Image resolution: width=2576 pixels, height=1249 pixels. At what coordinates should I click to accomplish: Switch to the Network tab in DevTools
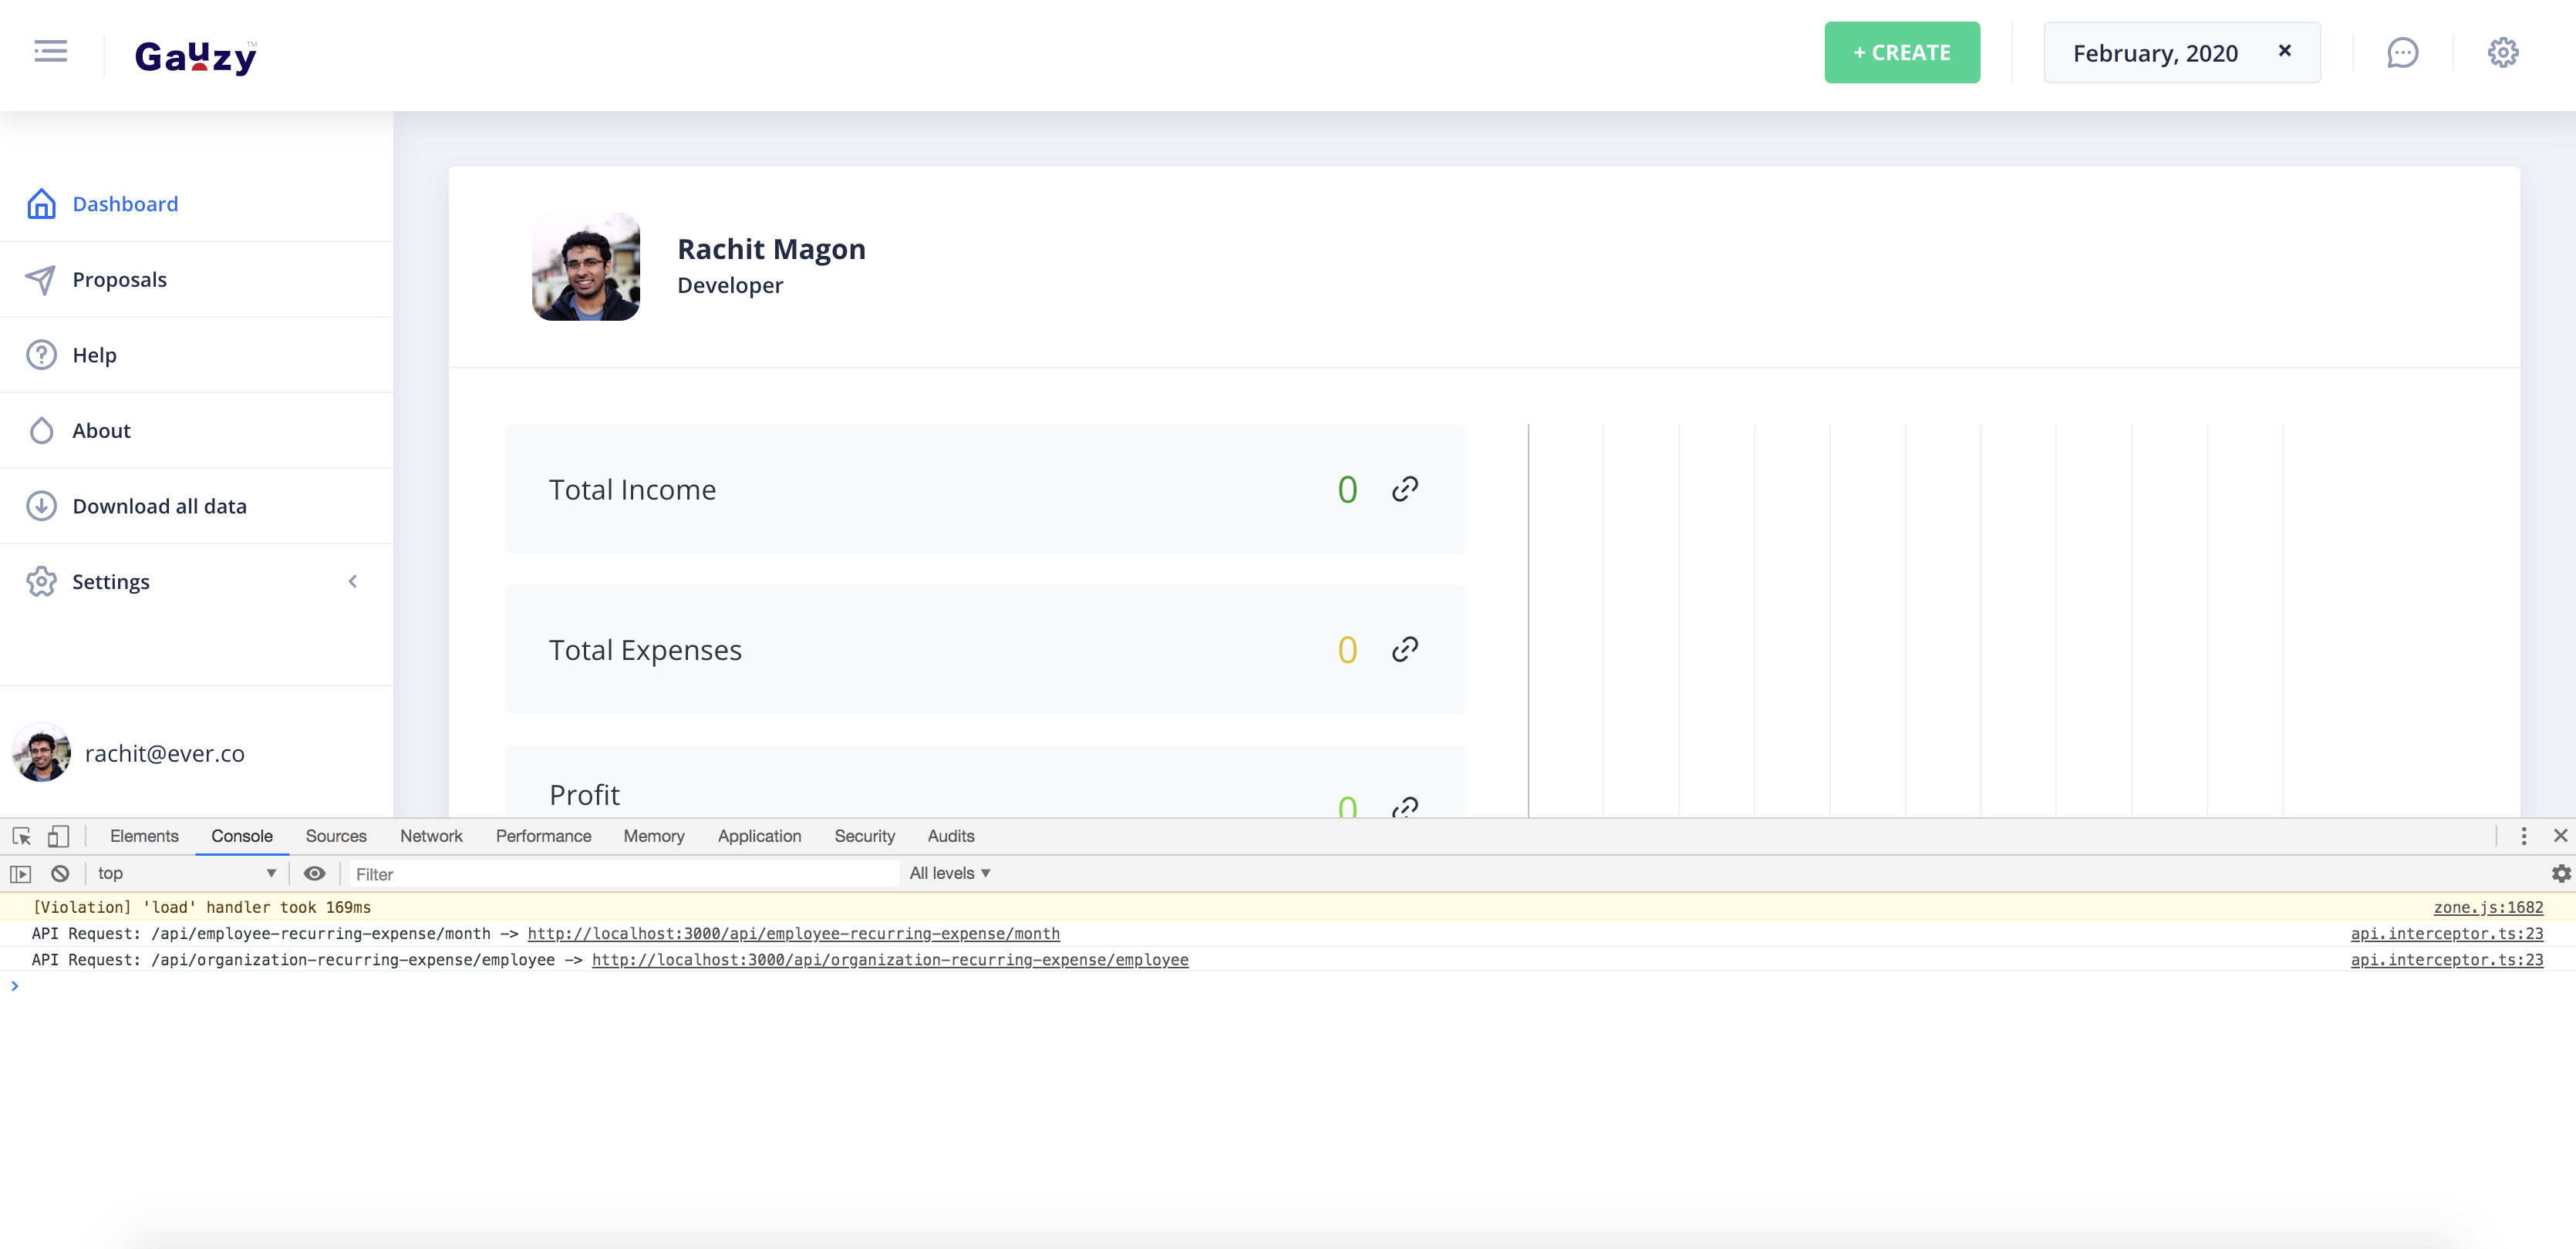(431, 835)
